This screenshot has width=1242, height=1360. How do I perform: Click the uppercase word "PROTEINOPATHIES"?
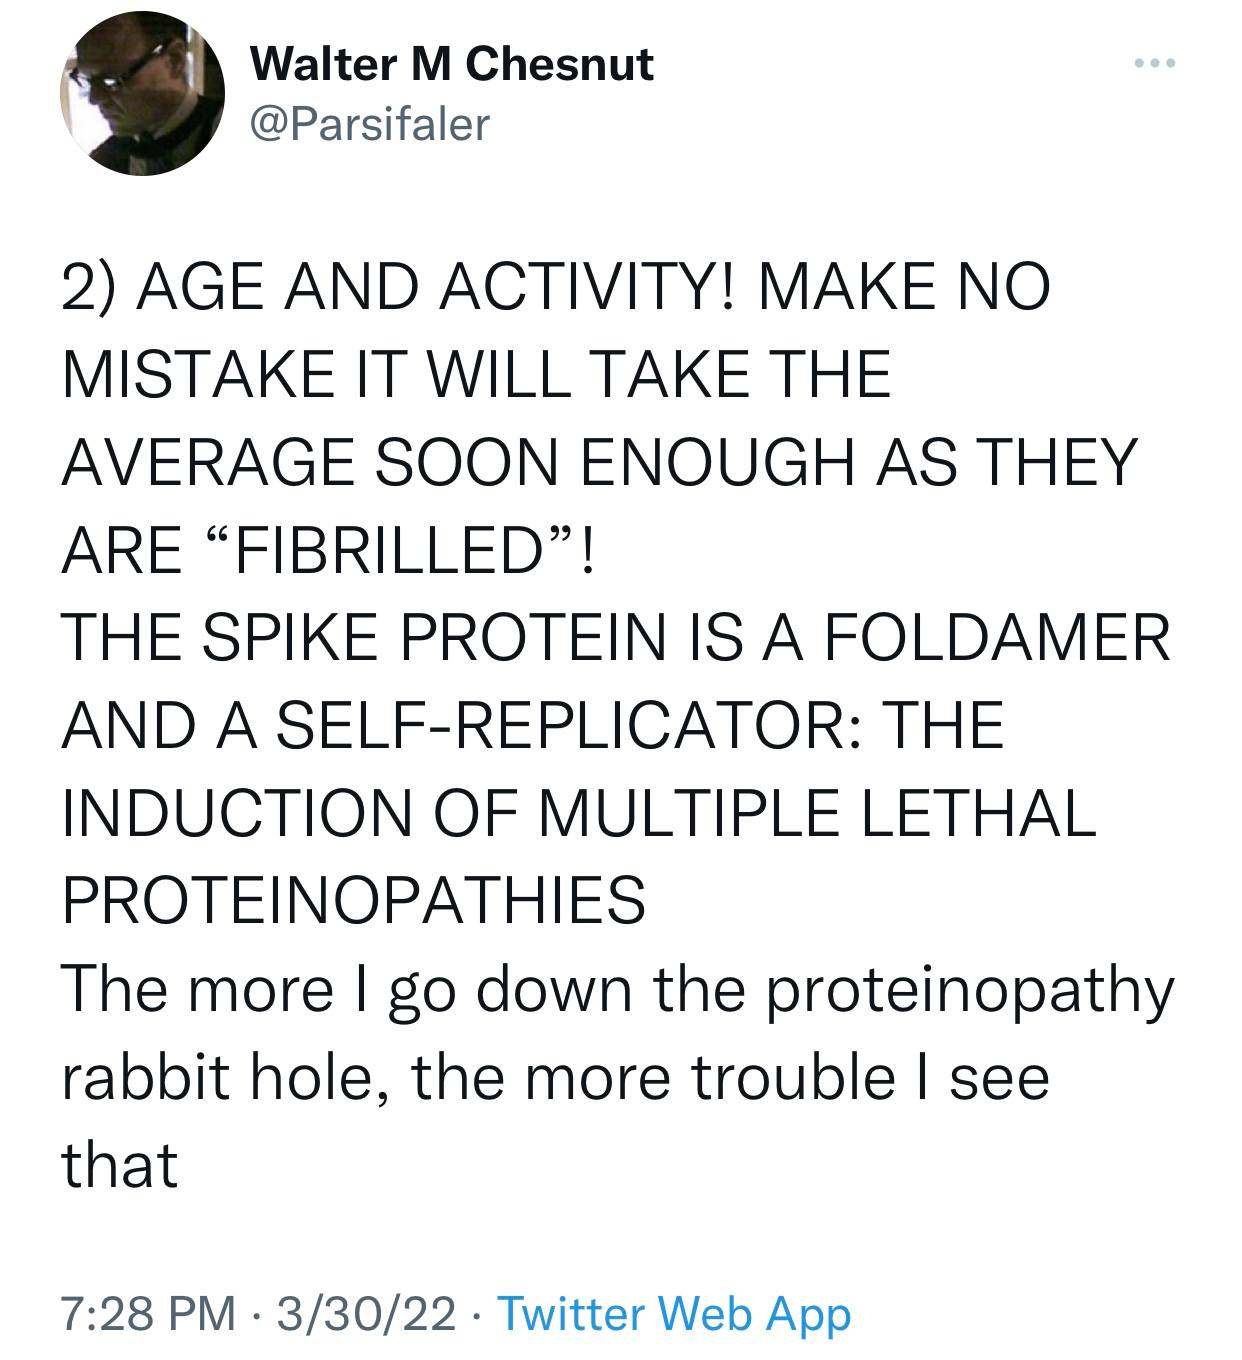click(354, 900)
